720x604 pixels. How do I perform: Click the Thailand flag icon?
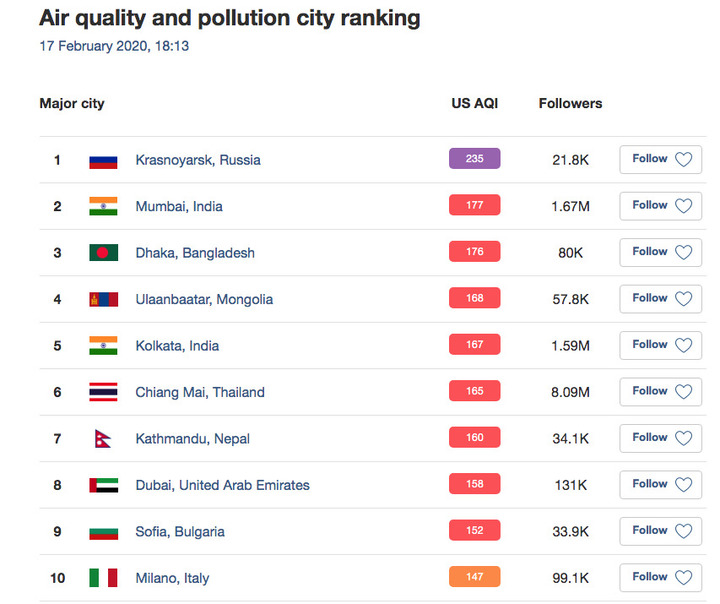coord(103,392)
